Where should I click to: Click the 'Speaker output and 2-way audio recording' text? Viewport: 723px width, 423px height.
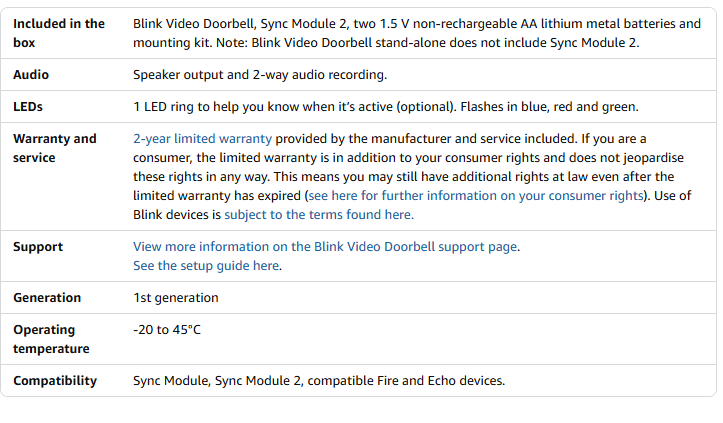pyautogui.click(x=260, y=75)
